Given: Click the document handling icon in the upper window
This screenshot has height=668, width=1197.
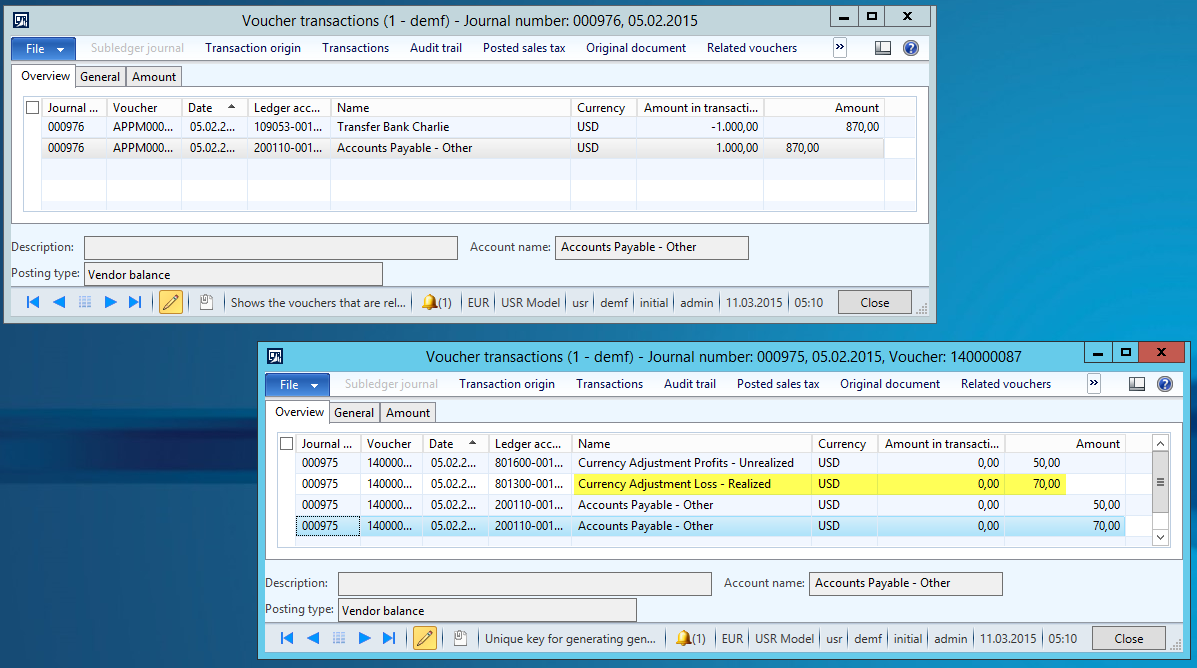Looking at the screenshot, I should tap(205, 302).
